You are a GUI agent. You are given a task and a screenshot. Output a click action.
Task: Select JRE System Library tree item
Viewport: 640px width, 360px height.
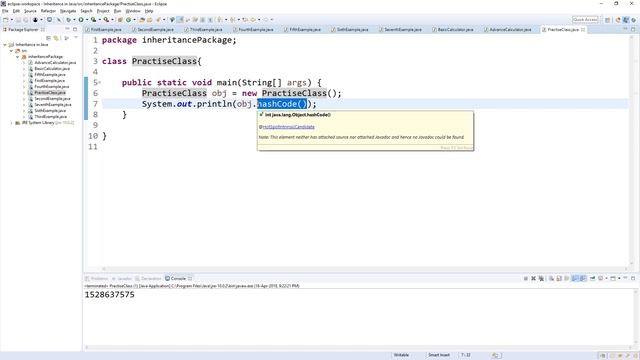pyautogui.click(x=48, y=122)
